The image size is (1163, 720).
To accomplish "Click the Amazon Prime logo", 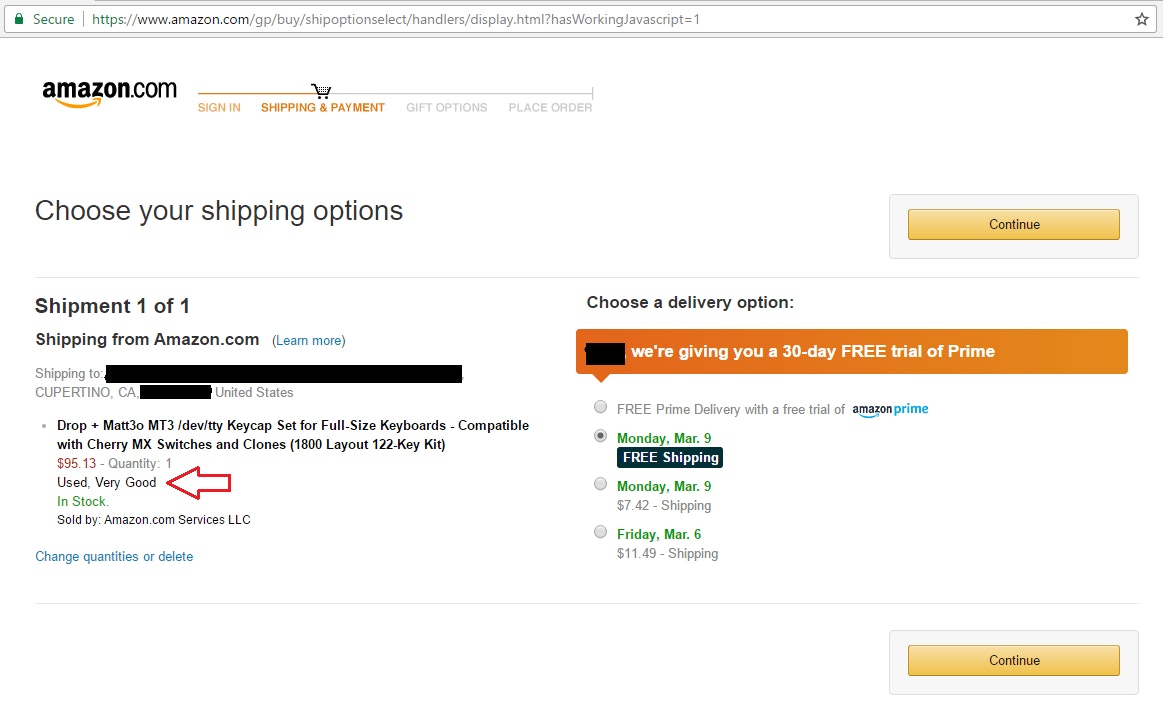I will tap(891, 409).
